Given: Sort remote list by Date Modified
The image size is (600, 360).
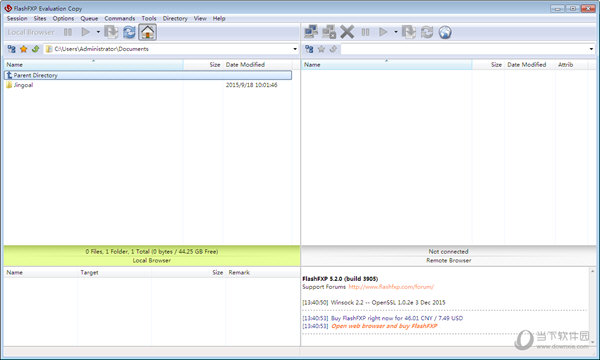Looking at the screenshot, I should tap(530, 65).
